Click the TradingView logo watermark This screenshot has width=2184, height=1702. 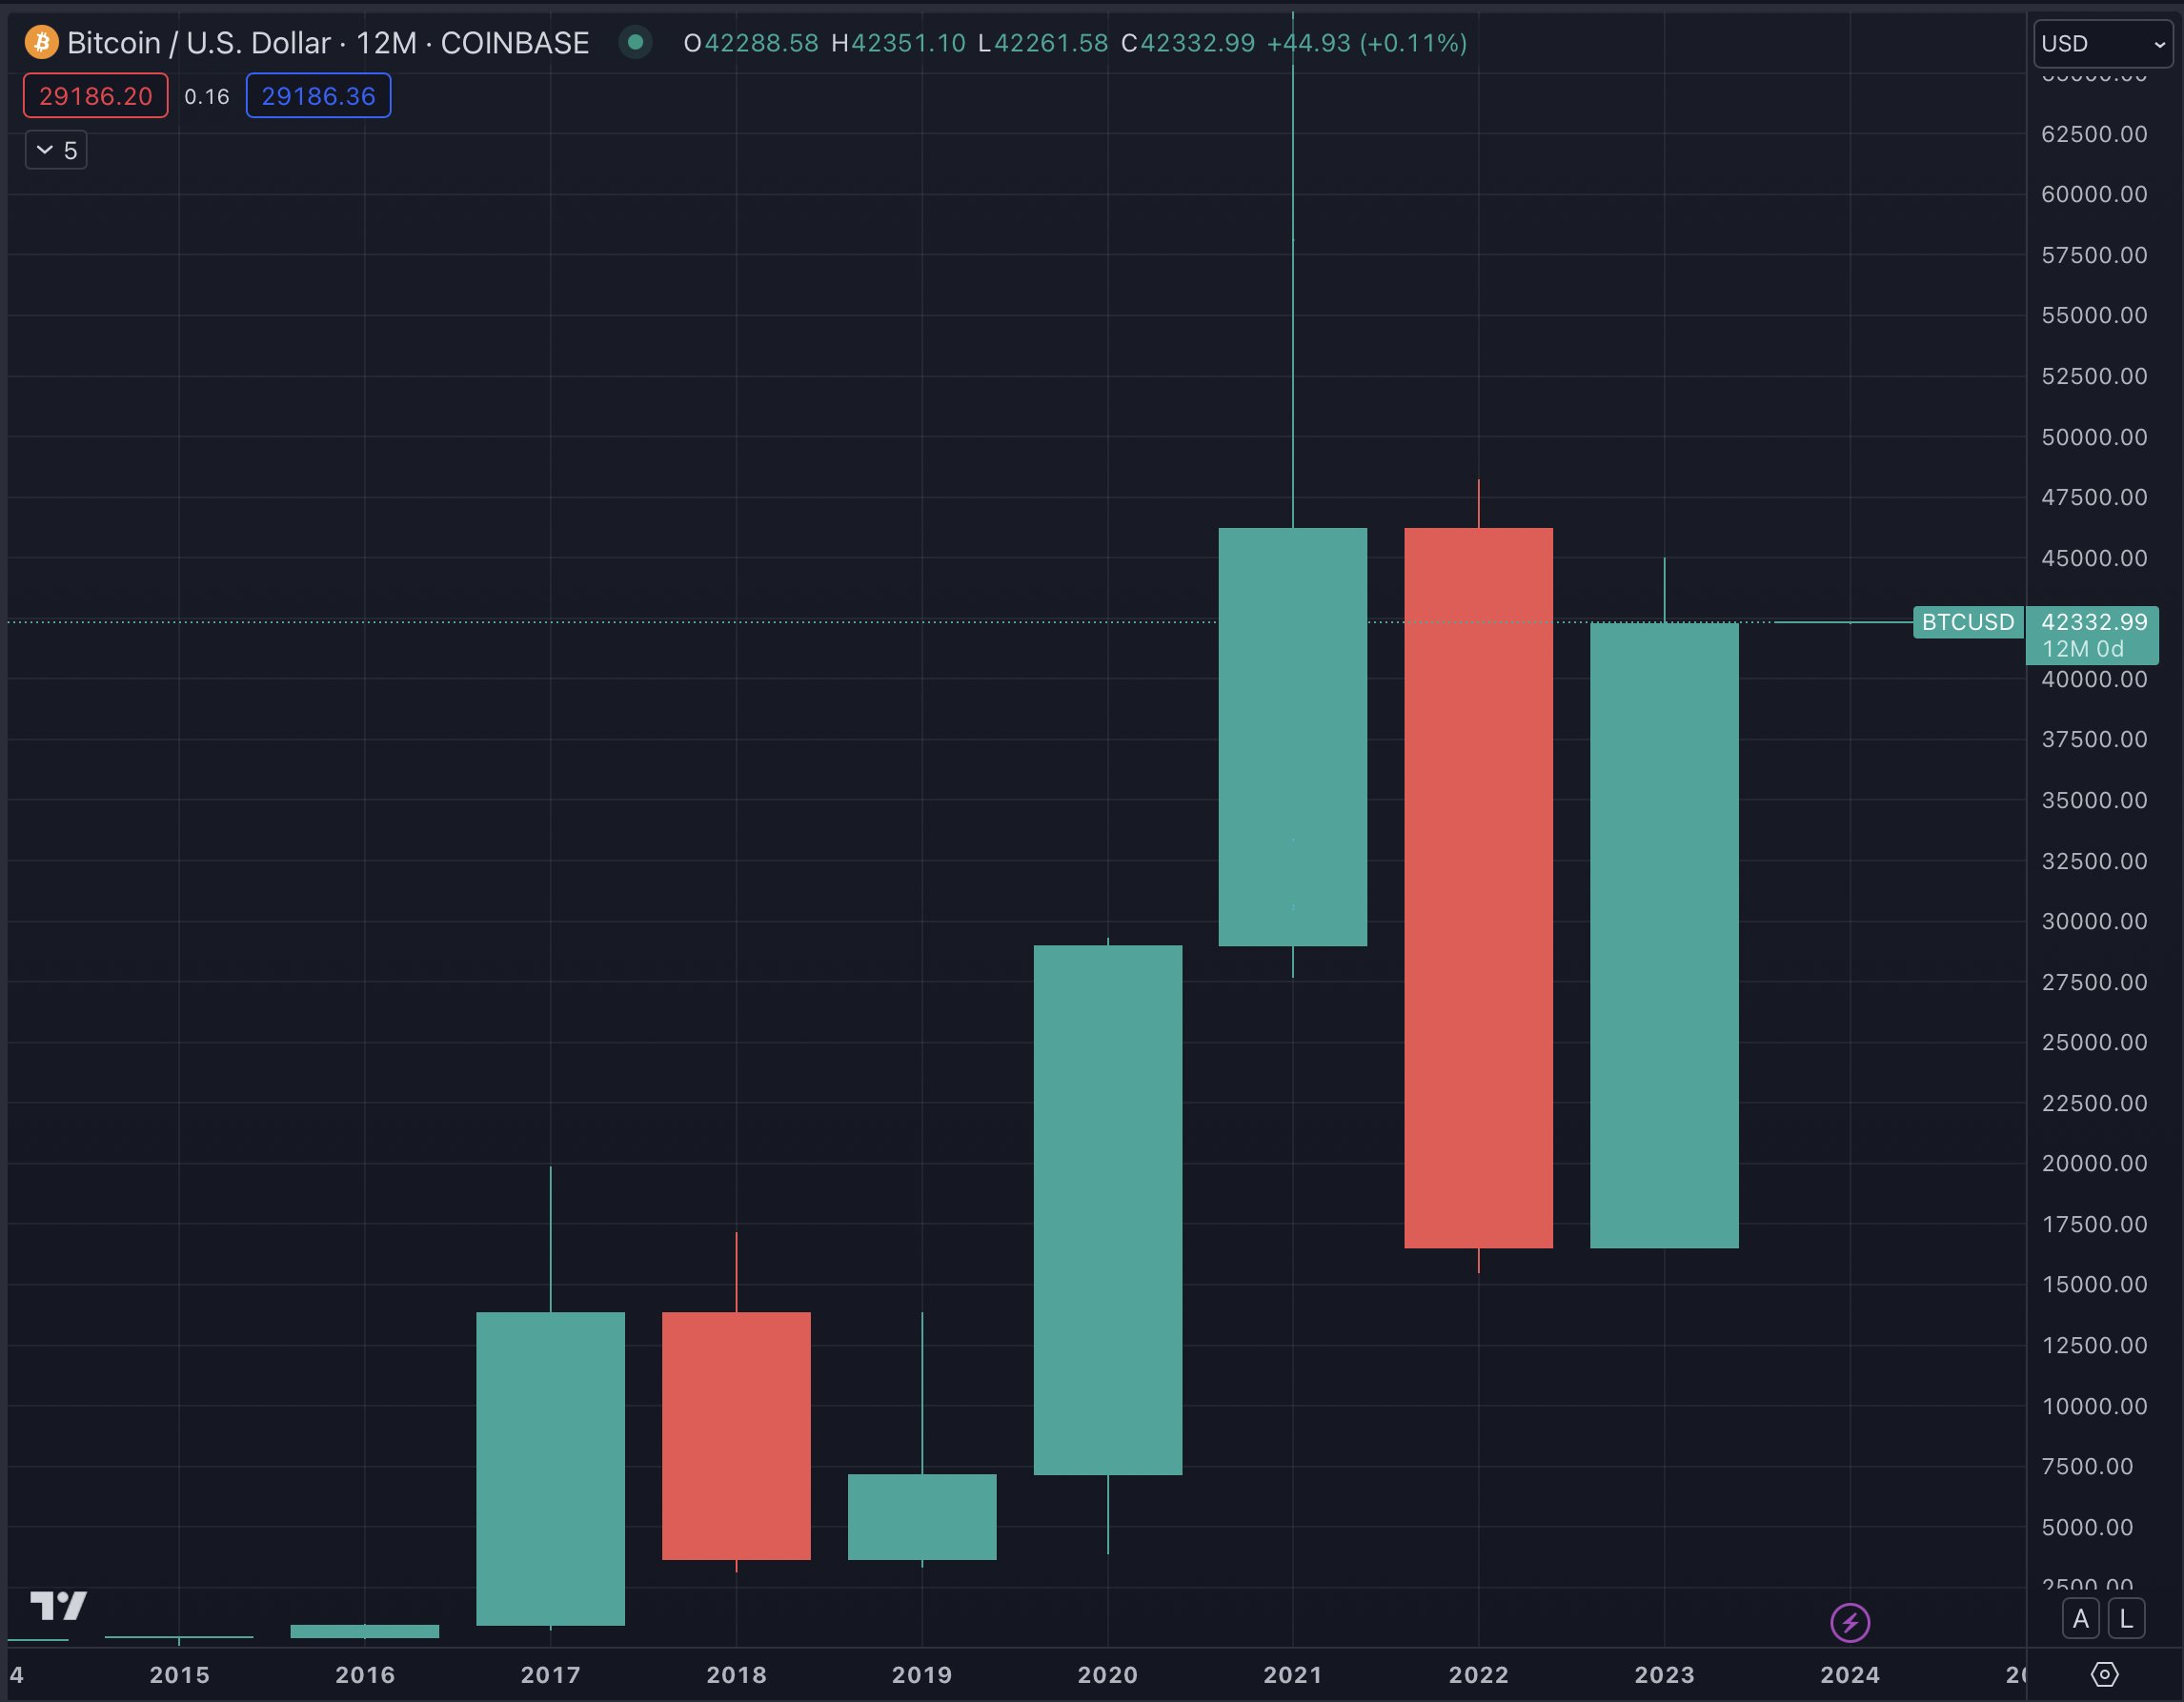(x=58, y=1605)
